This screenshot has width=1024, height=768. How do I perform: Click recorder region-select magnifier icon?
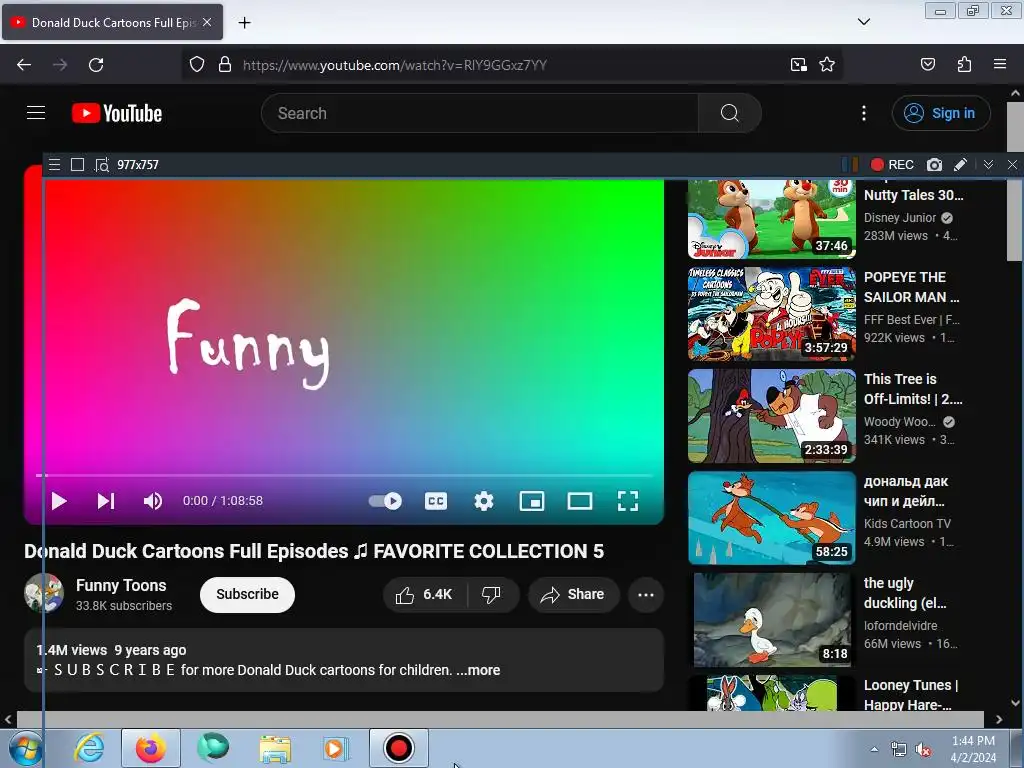pyautogui.click(x=101, y=165)
